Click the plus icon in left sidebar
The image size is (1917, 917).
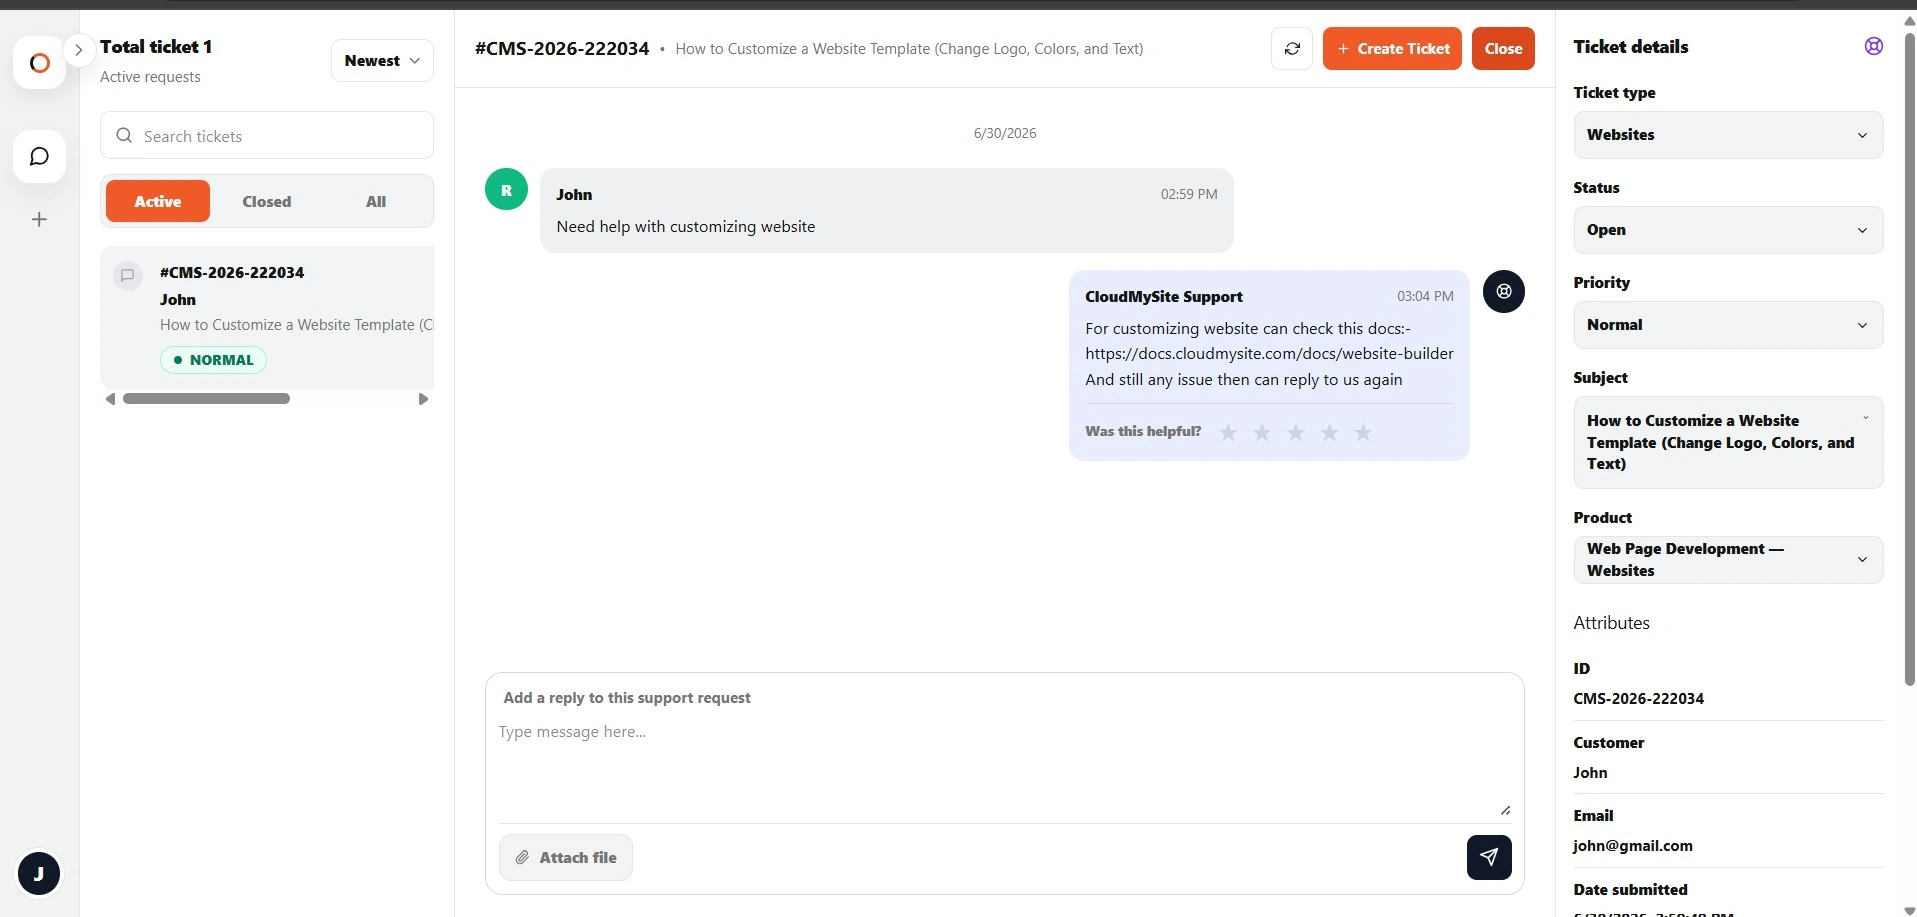coord(39,219)
